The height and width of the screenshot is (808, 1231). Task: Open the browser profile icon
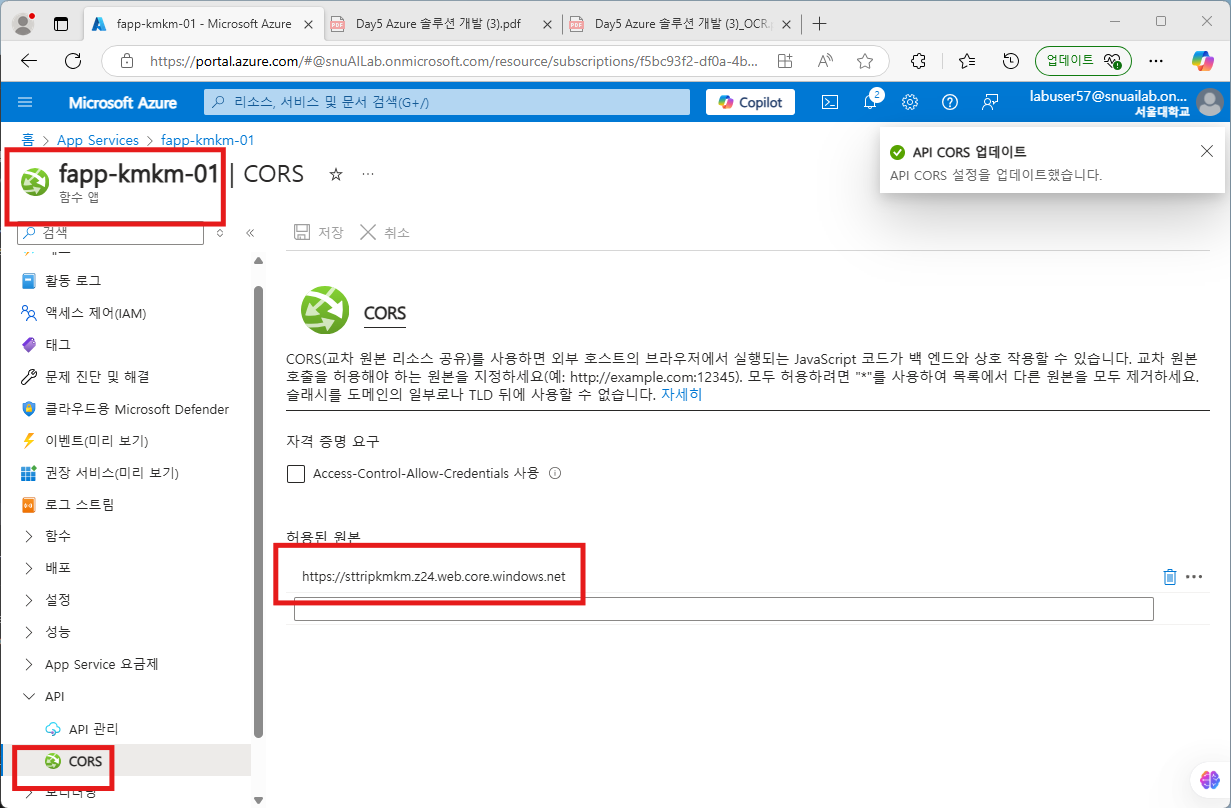25,22
